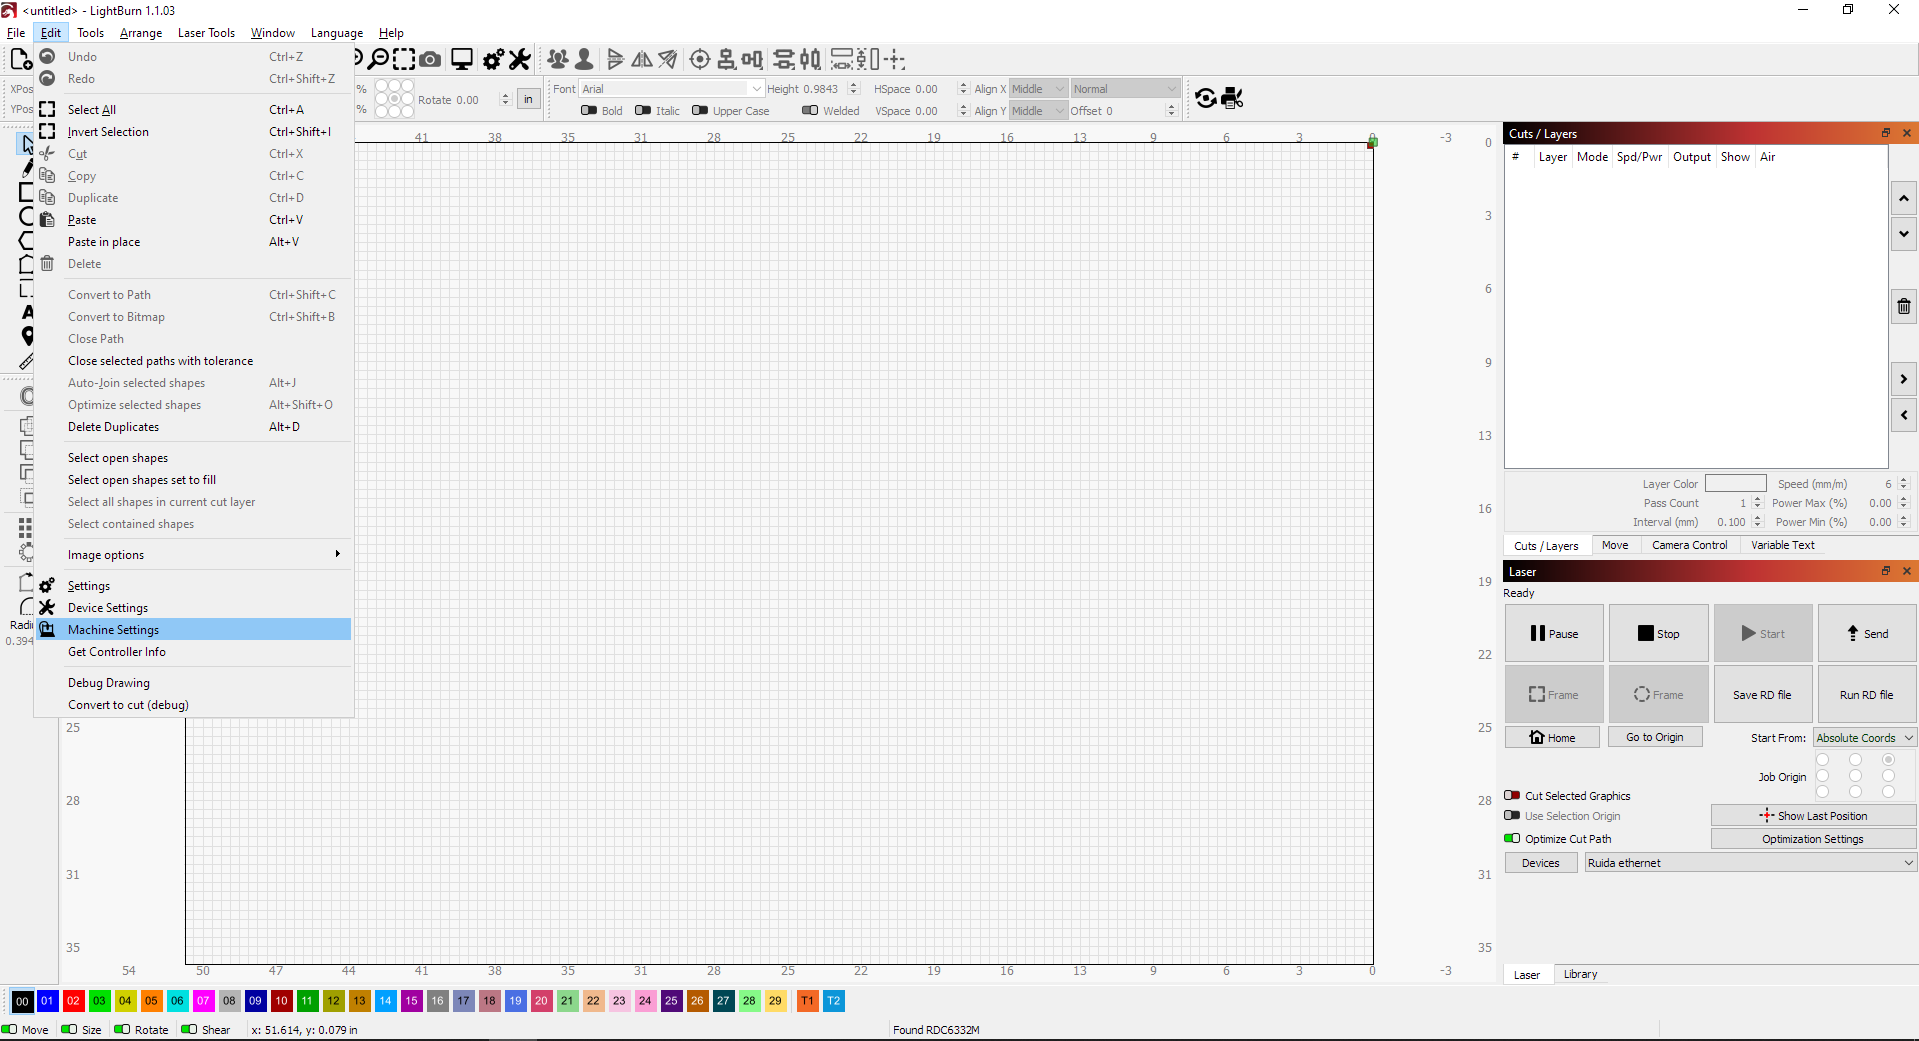Click the frame selection zoom icon
Screen dimensions: 1919x1041
(404, 60)
